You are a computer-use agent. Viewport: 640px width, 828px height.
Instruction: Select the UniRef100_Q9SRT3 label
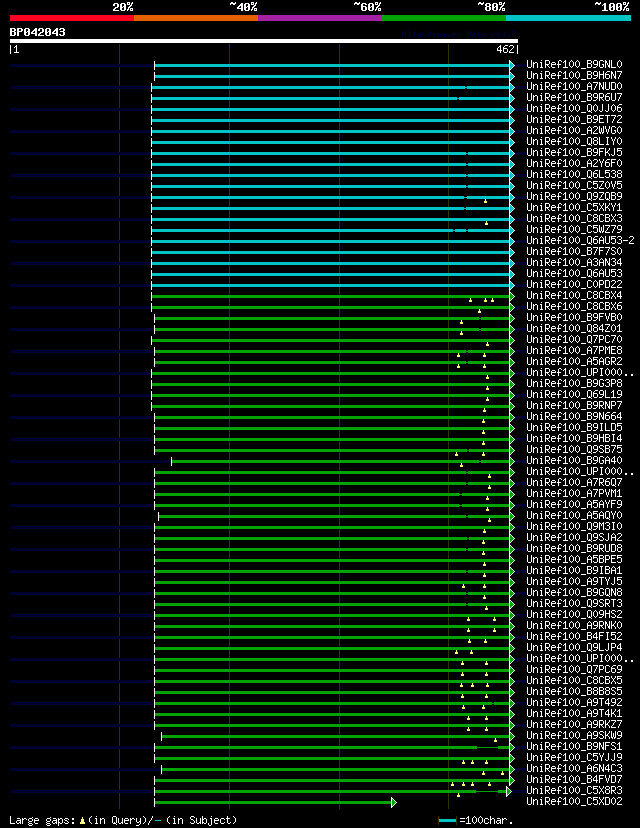(574, 604)
